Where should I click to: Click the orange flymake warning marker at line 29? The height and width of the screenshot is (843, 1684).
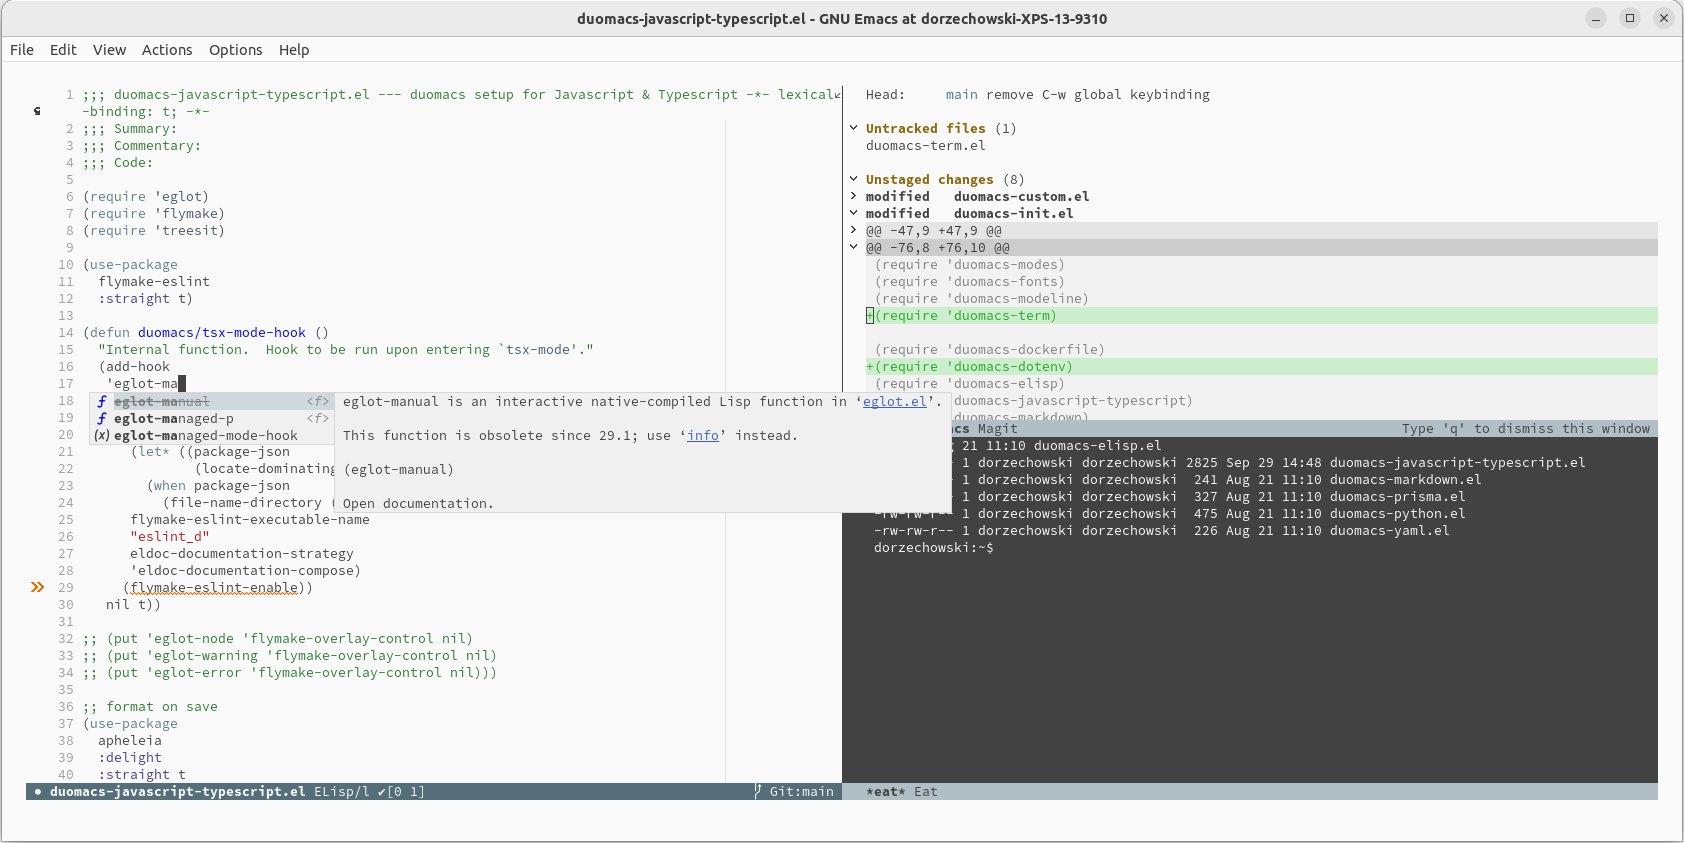coord(37,587)
